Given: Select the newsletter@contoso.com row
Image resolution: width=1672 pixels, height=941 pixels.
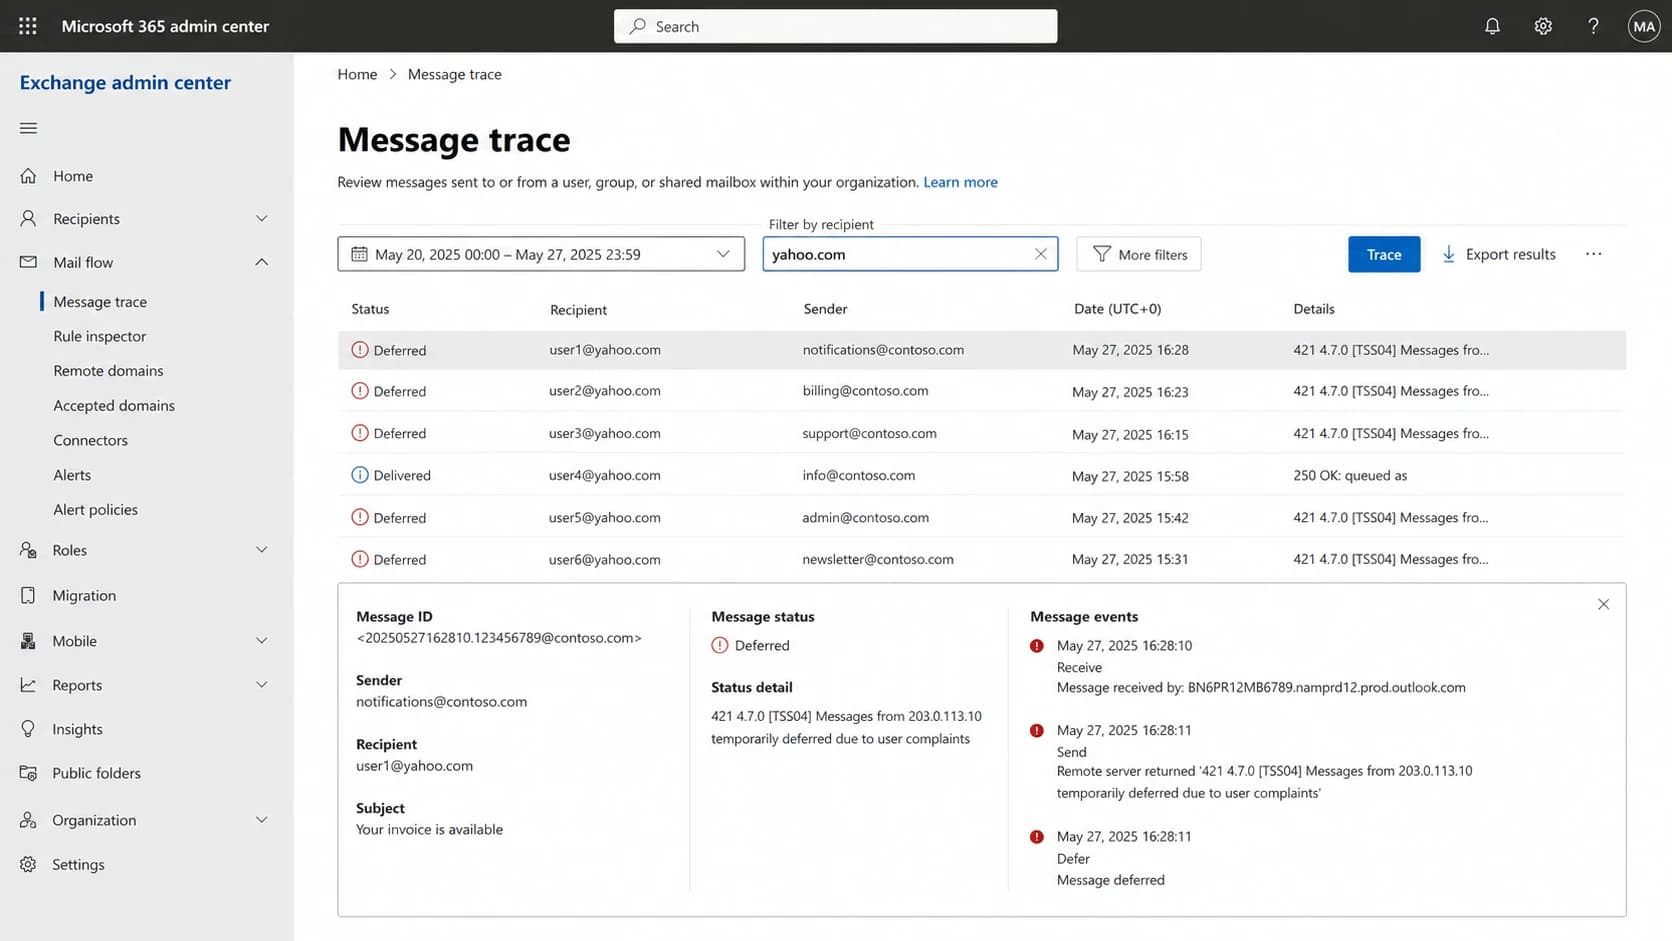Looking at the screenshot, I should pos(982,559).
